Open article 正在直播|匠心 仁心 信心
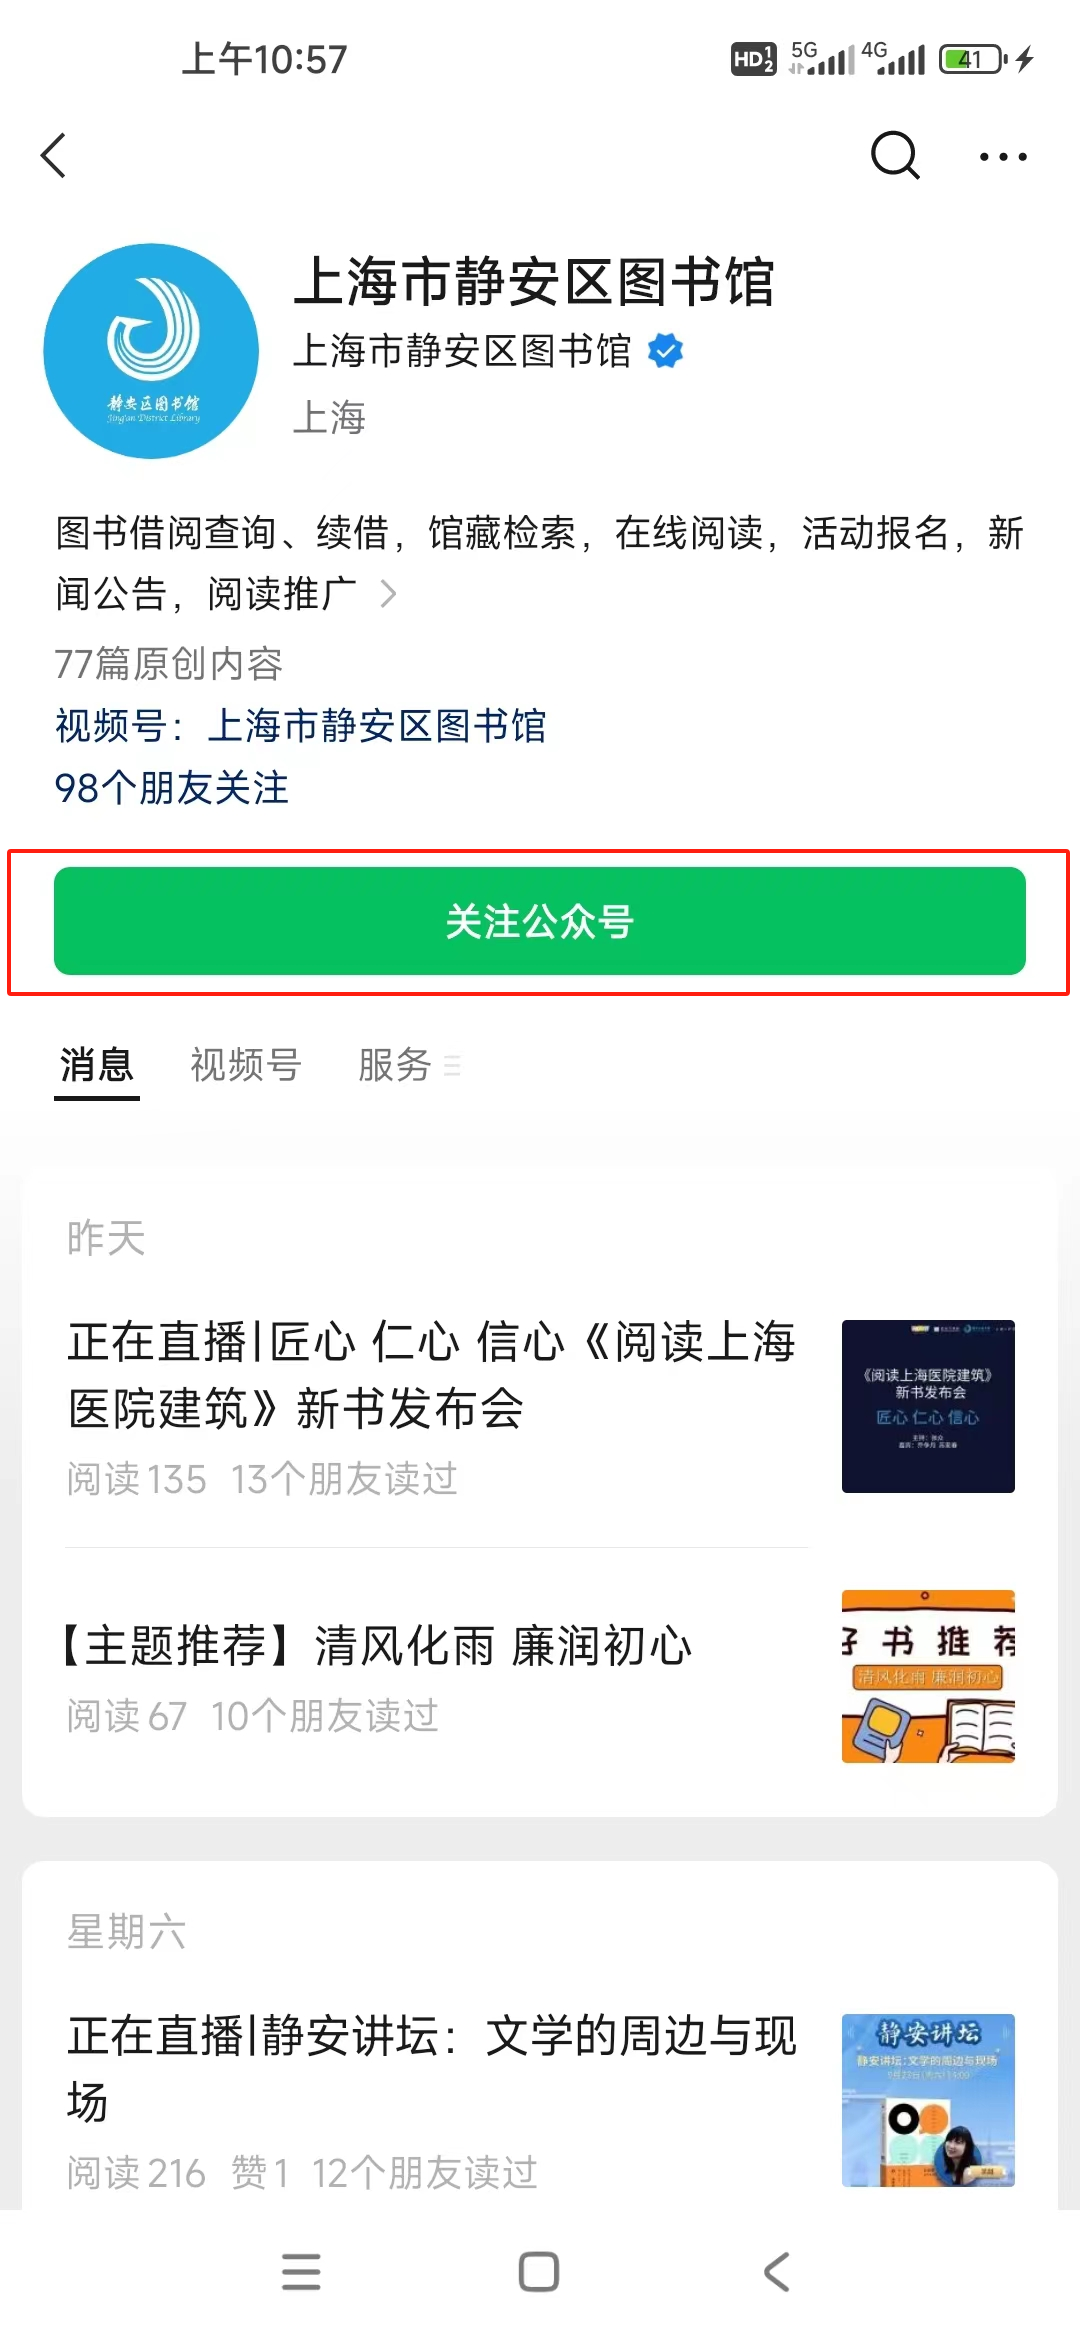 [432, 1375]
